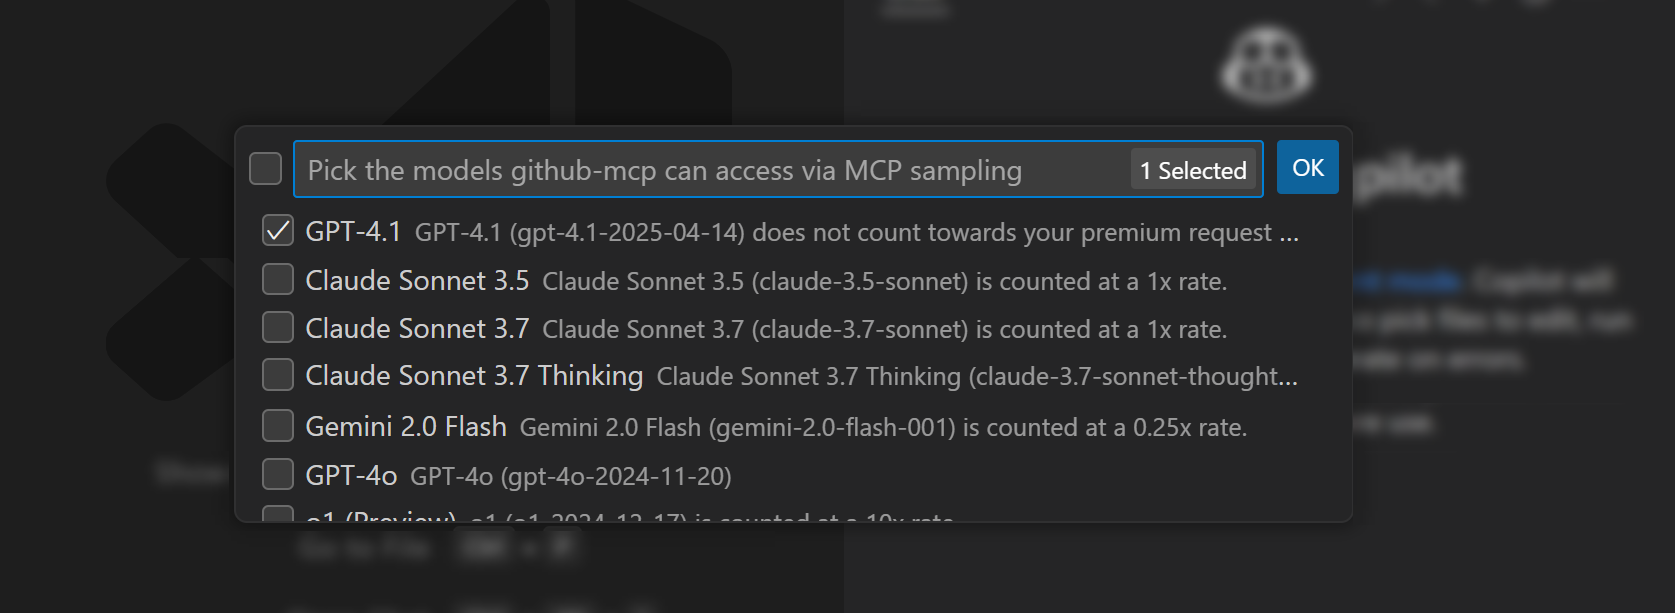Tick the o1 (Preview) checkbox
1675x613 pixels.
[x=277, y=516]
